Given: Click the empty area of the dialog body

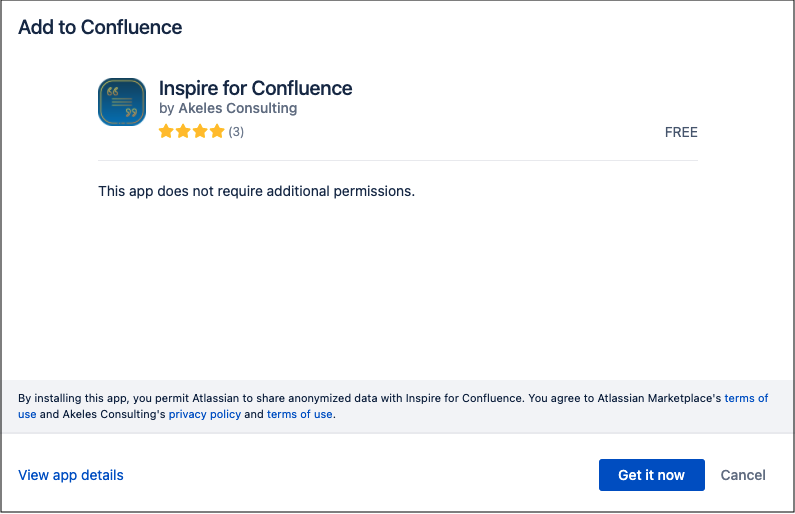Looking at the screenshot, I should [397, 290].
